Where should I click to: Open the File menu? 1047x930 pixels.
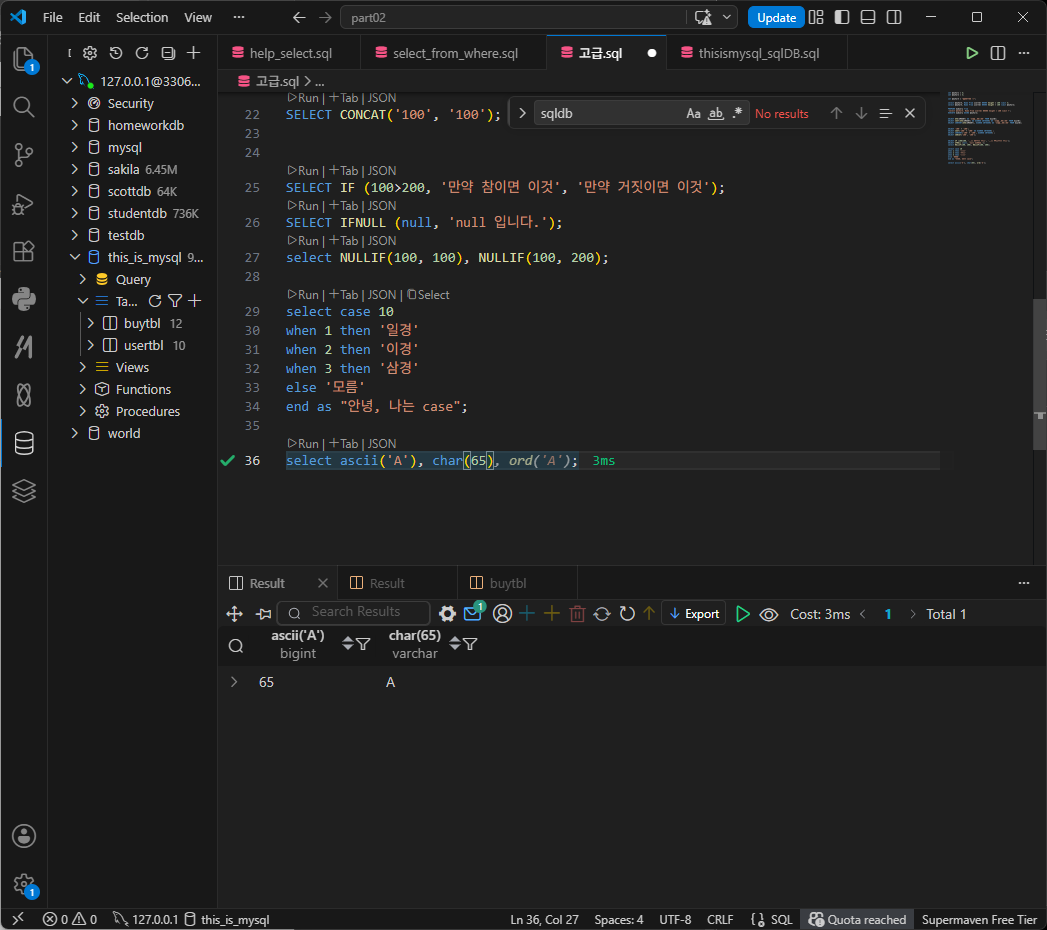(x=53, y=17)
